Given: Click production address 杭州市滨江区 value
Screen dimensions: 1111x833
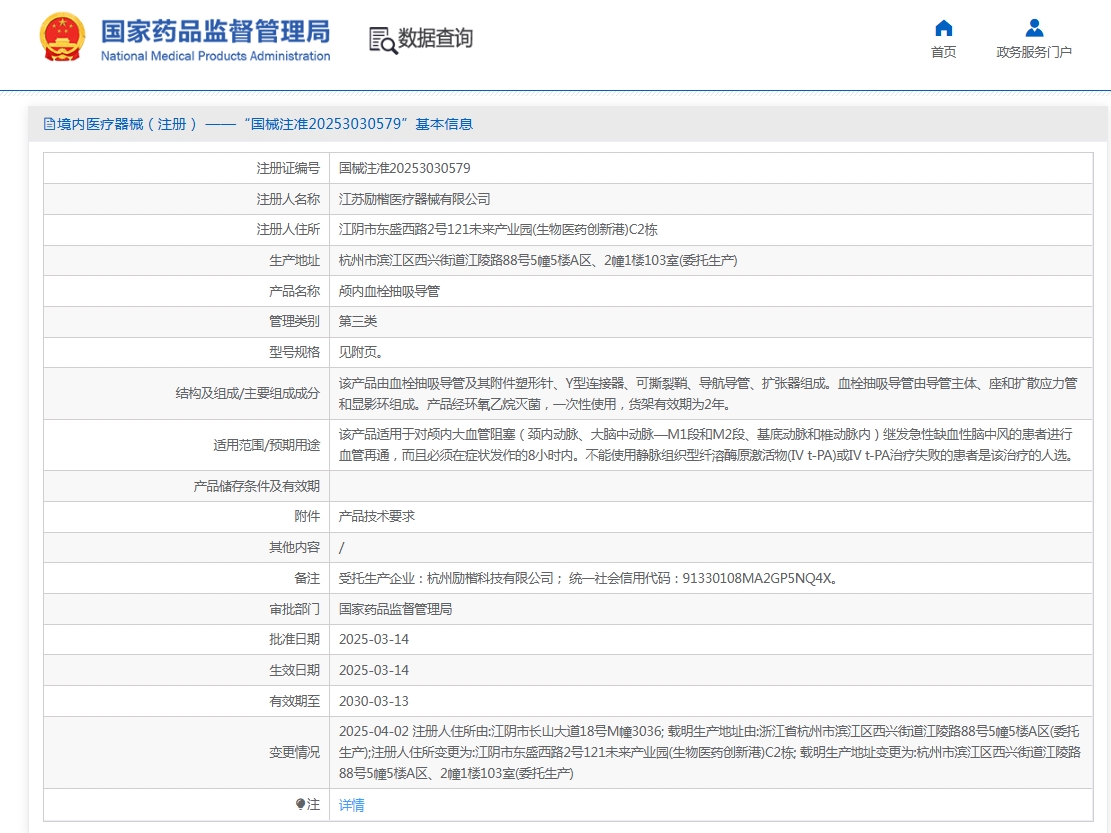Looking at the screenshot, I should 538,261.
